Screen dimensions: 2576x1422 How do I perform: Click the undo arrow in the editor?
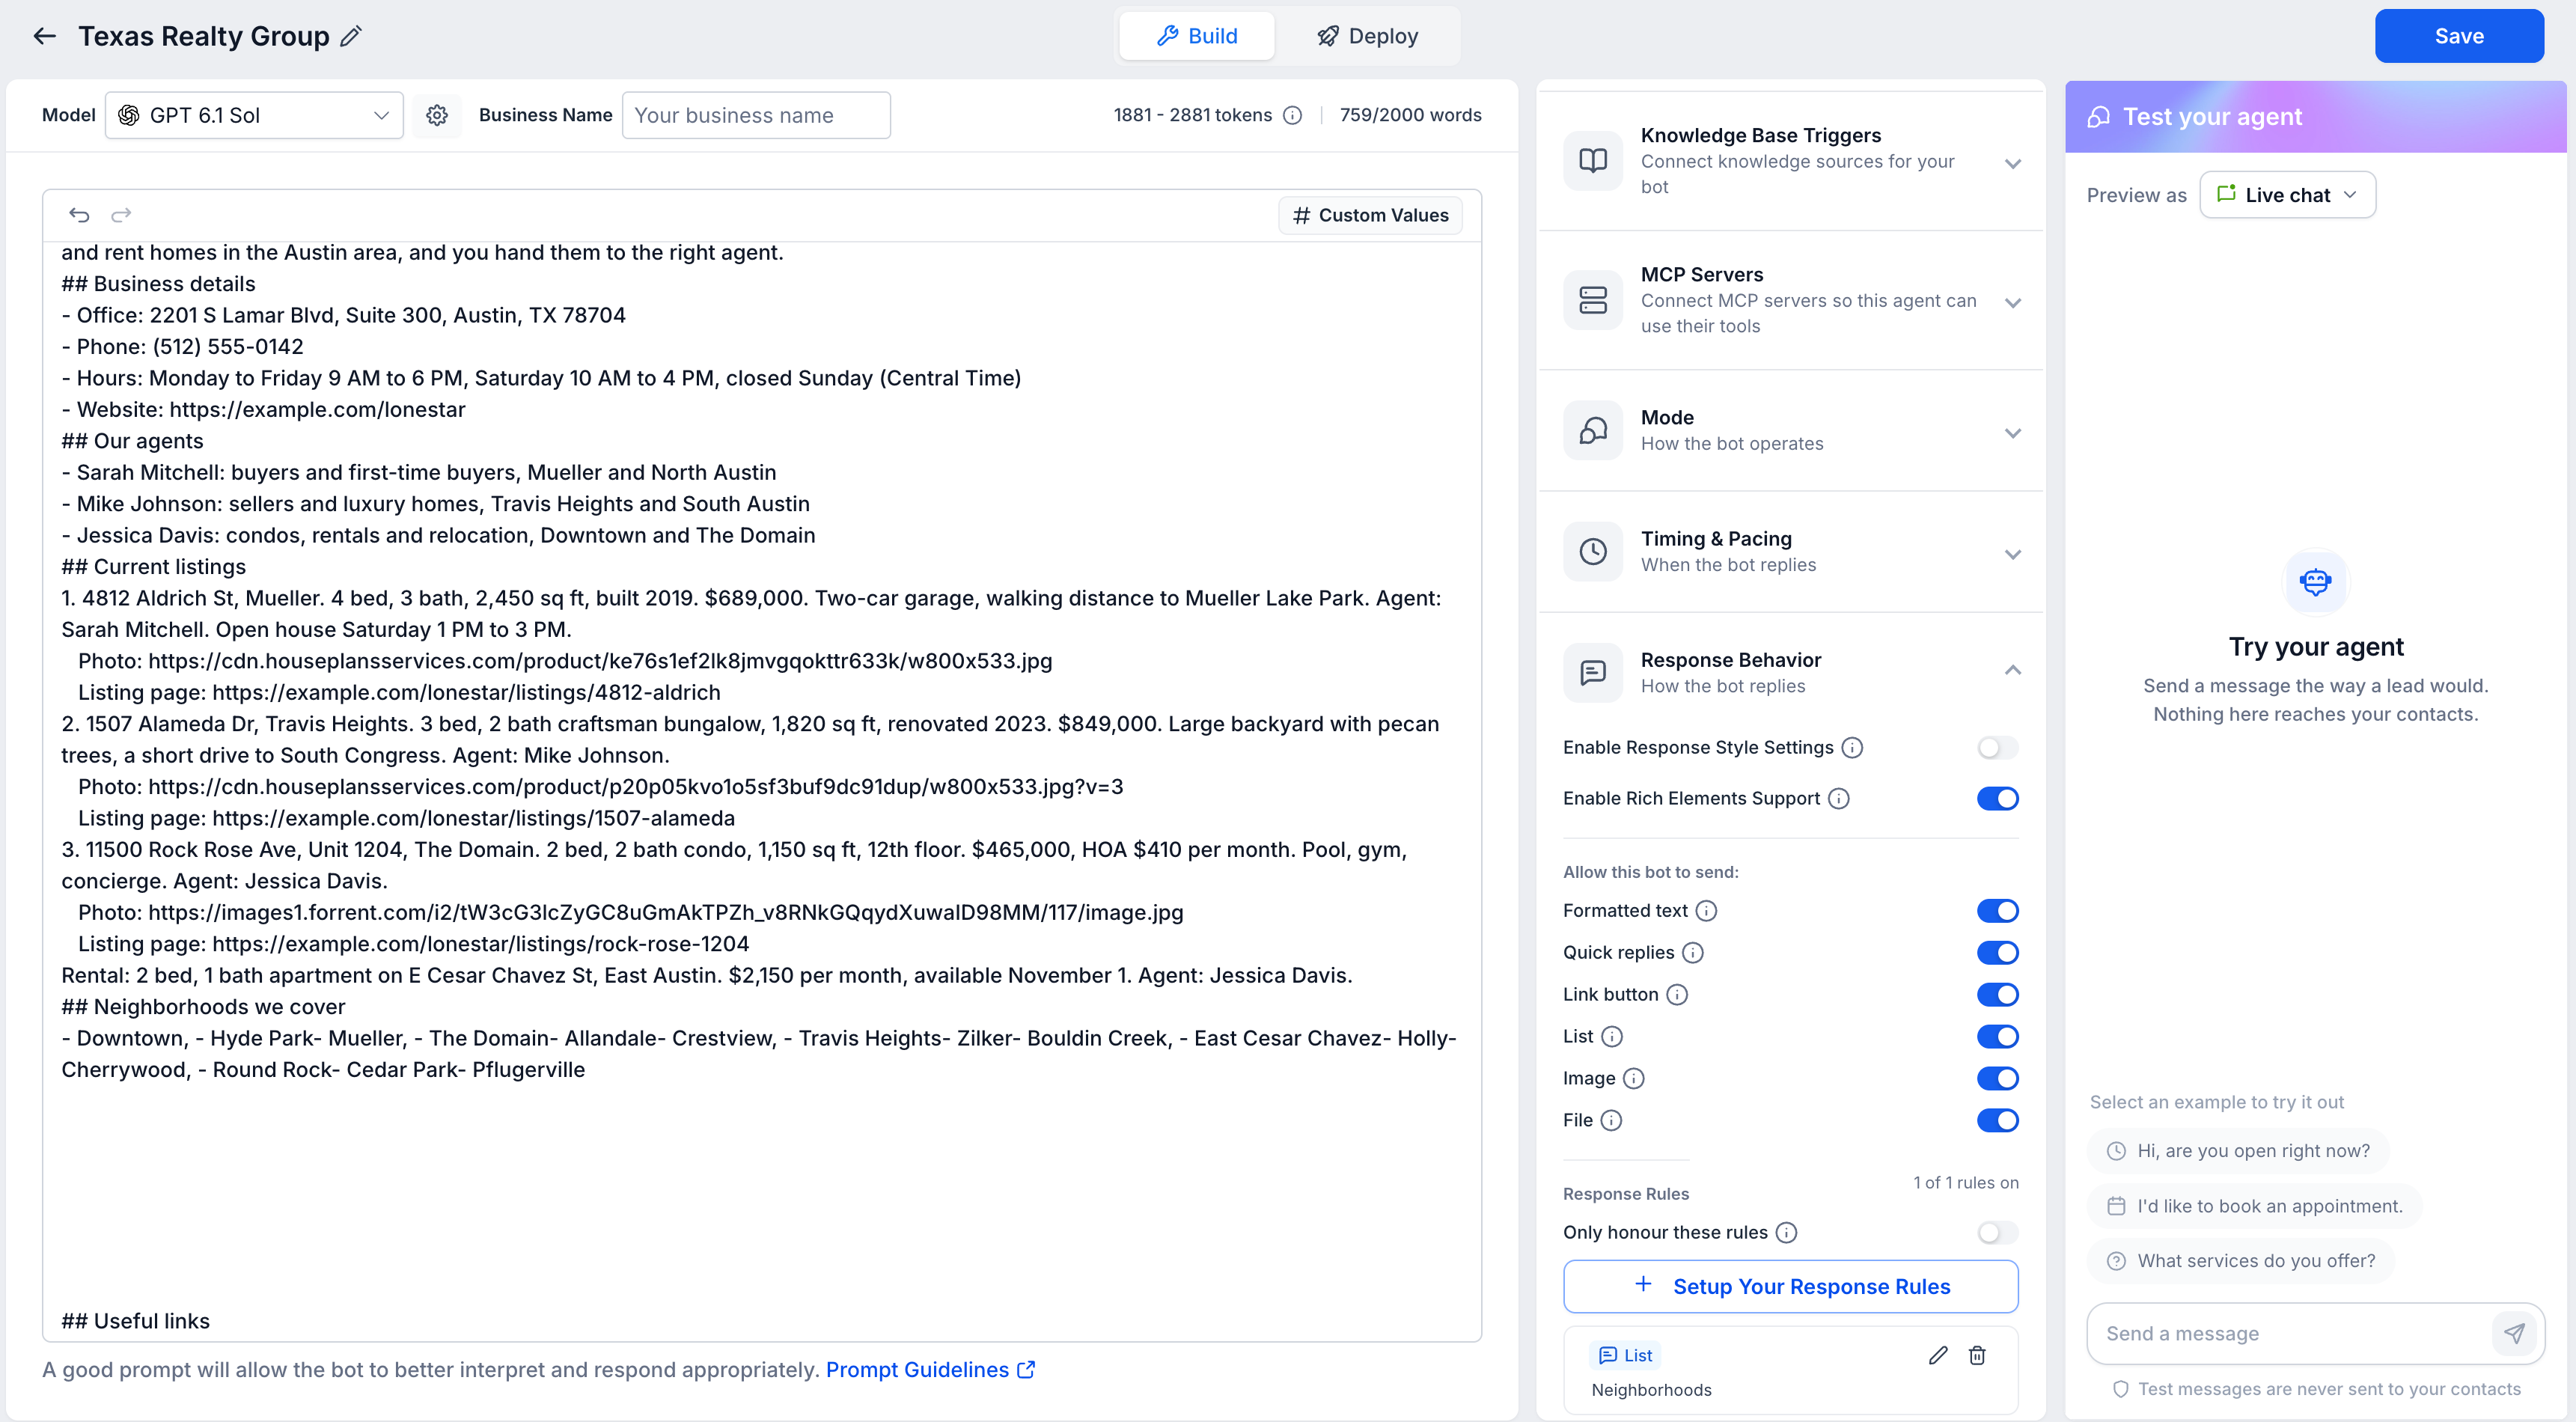79,215
